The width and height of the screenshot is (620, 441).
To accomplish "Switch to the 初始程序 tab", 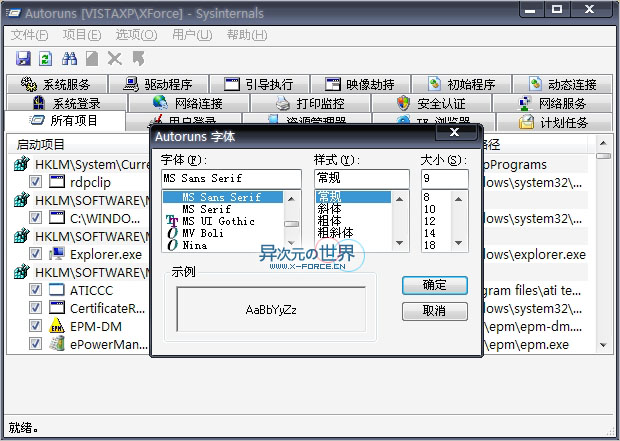I will (x=461, y=84).
